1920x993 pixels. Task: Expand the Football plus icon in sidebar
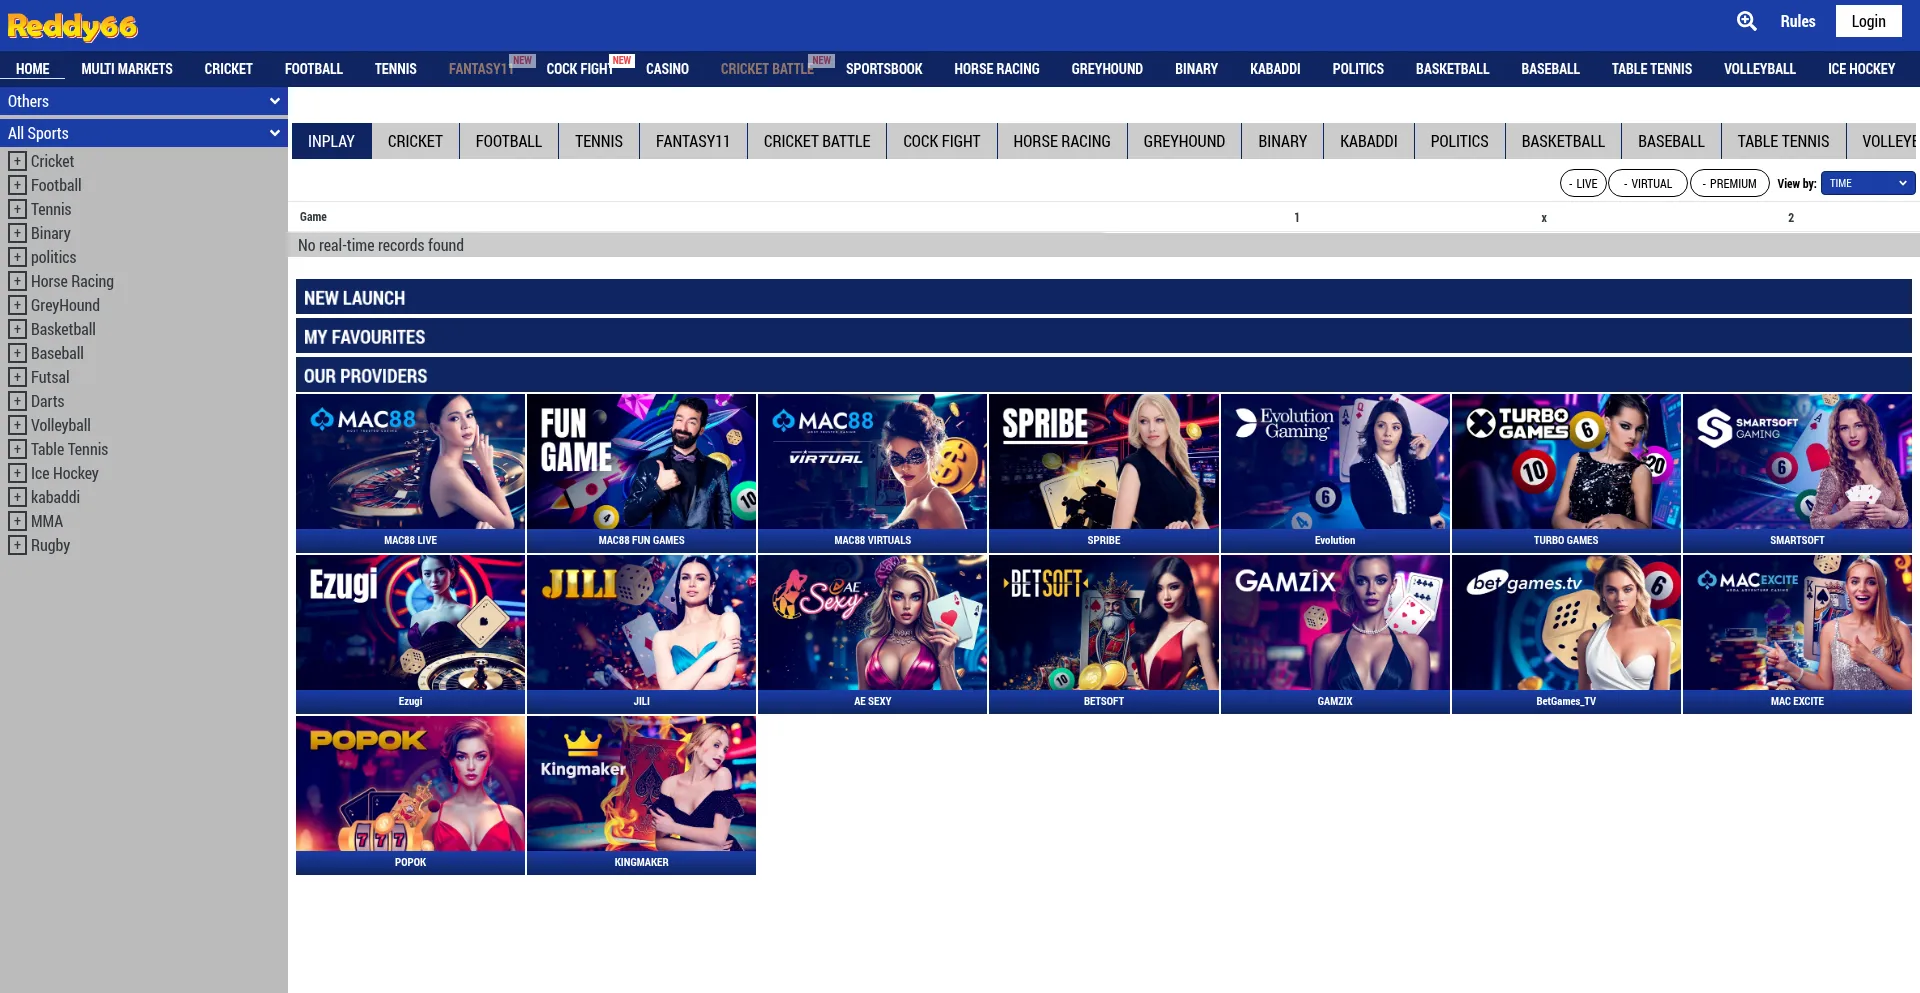(17, 185)
